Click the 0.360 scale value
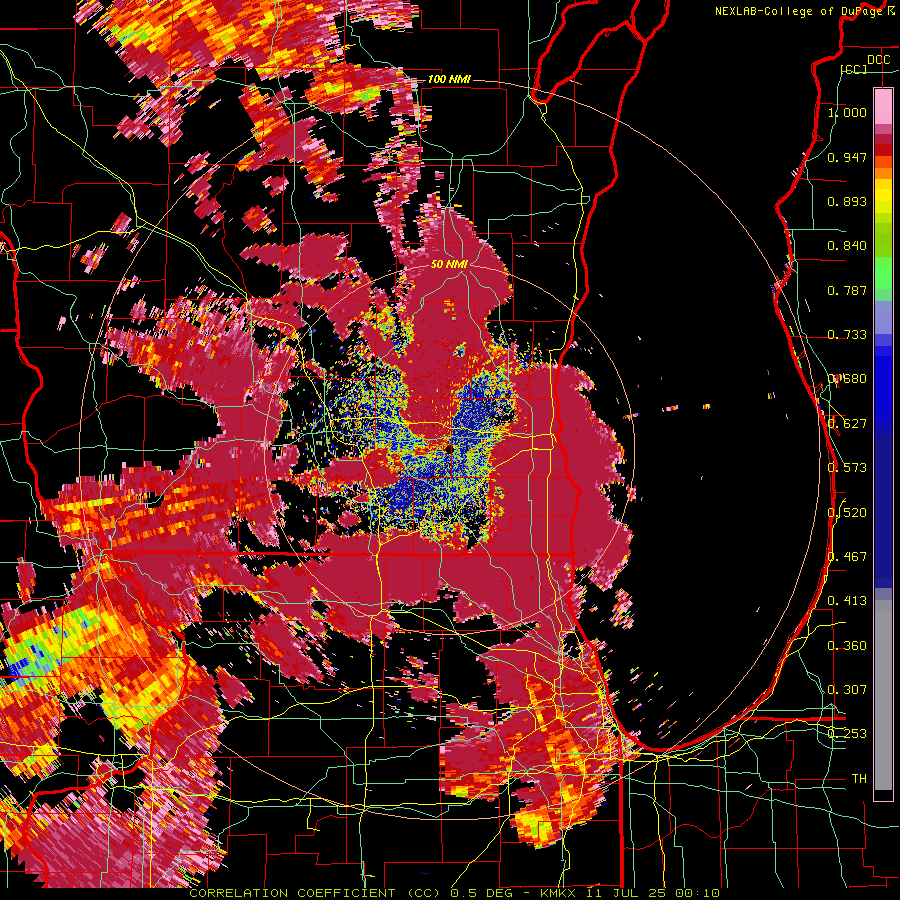The width and height of the screenshot is (900, 900). coord(847,646)
